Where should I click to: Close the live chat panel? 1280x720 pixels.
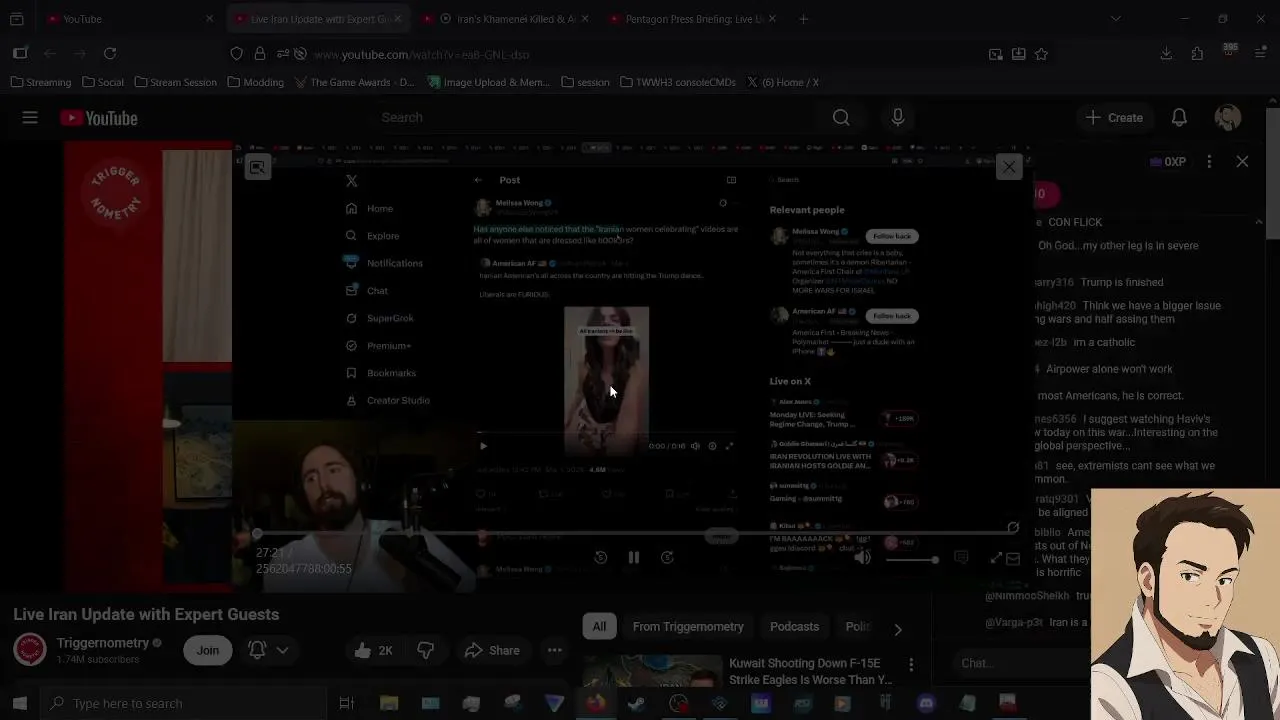[x=1242, y=161]
